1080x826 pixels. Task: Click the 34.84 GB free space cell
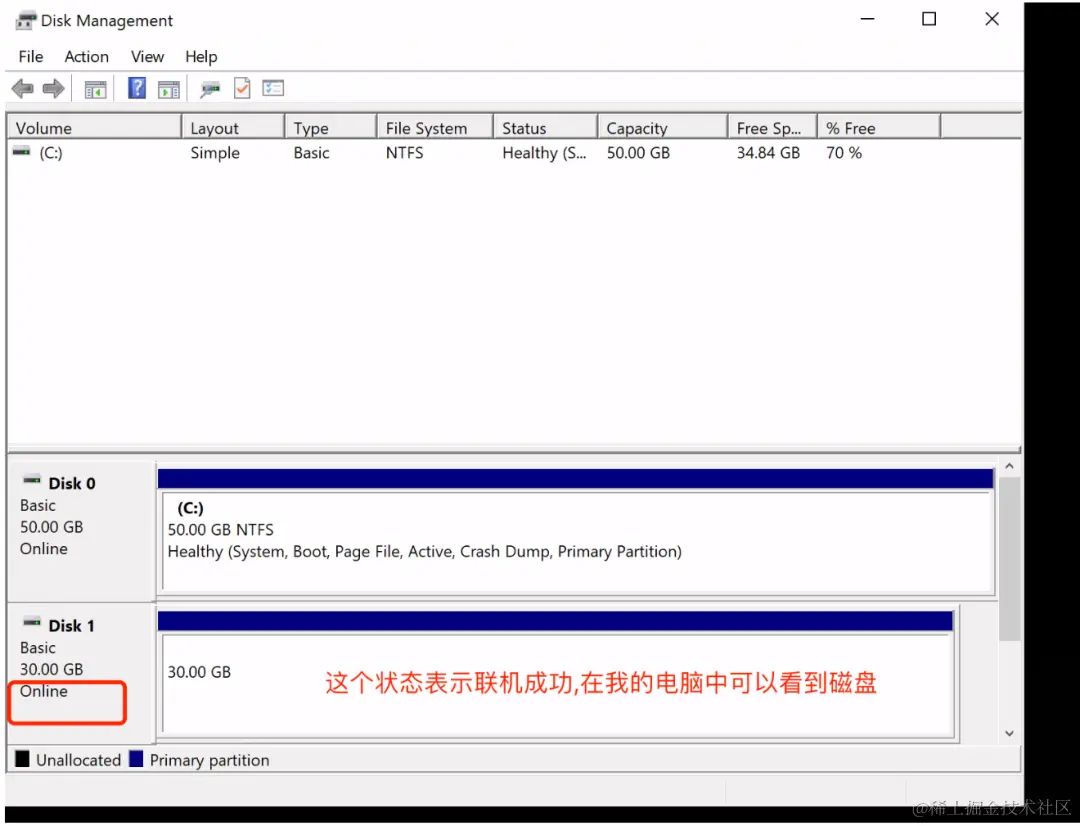point(768,153)
